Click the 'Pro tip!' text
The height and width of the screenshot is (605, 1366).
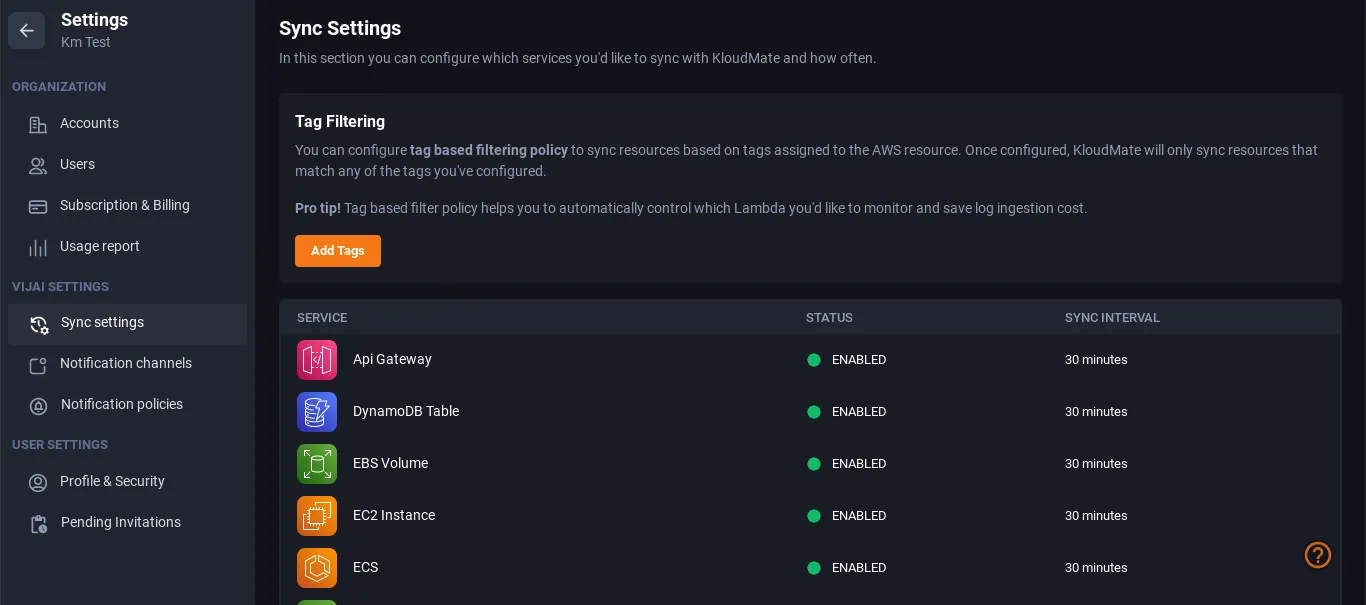click(318, 208)
